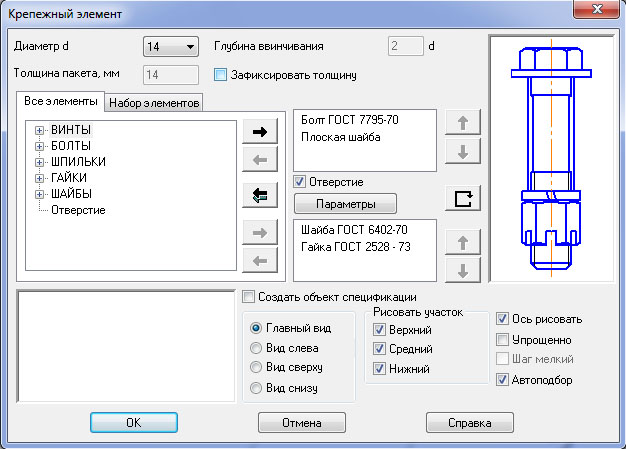
Task: Click the БОЛТЫ tree label
Action: click(71, 146)
